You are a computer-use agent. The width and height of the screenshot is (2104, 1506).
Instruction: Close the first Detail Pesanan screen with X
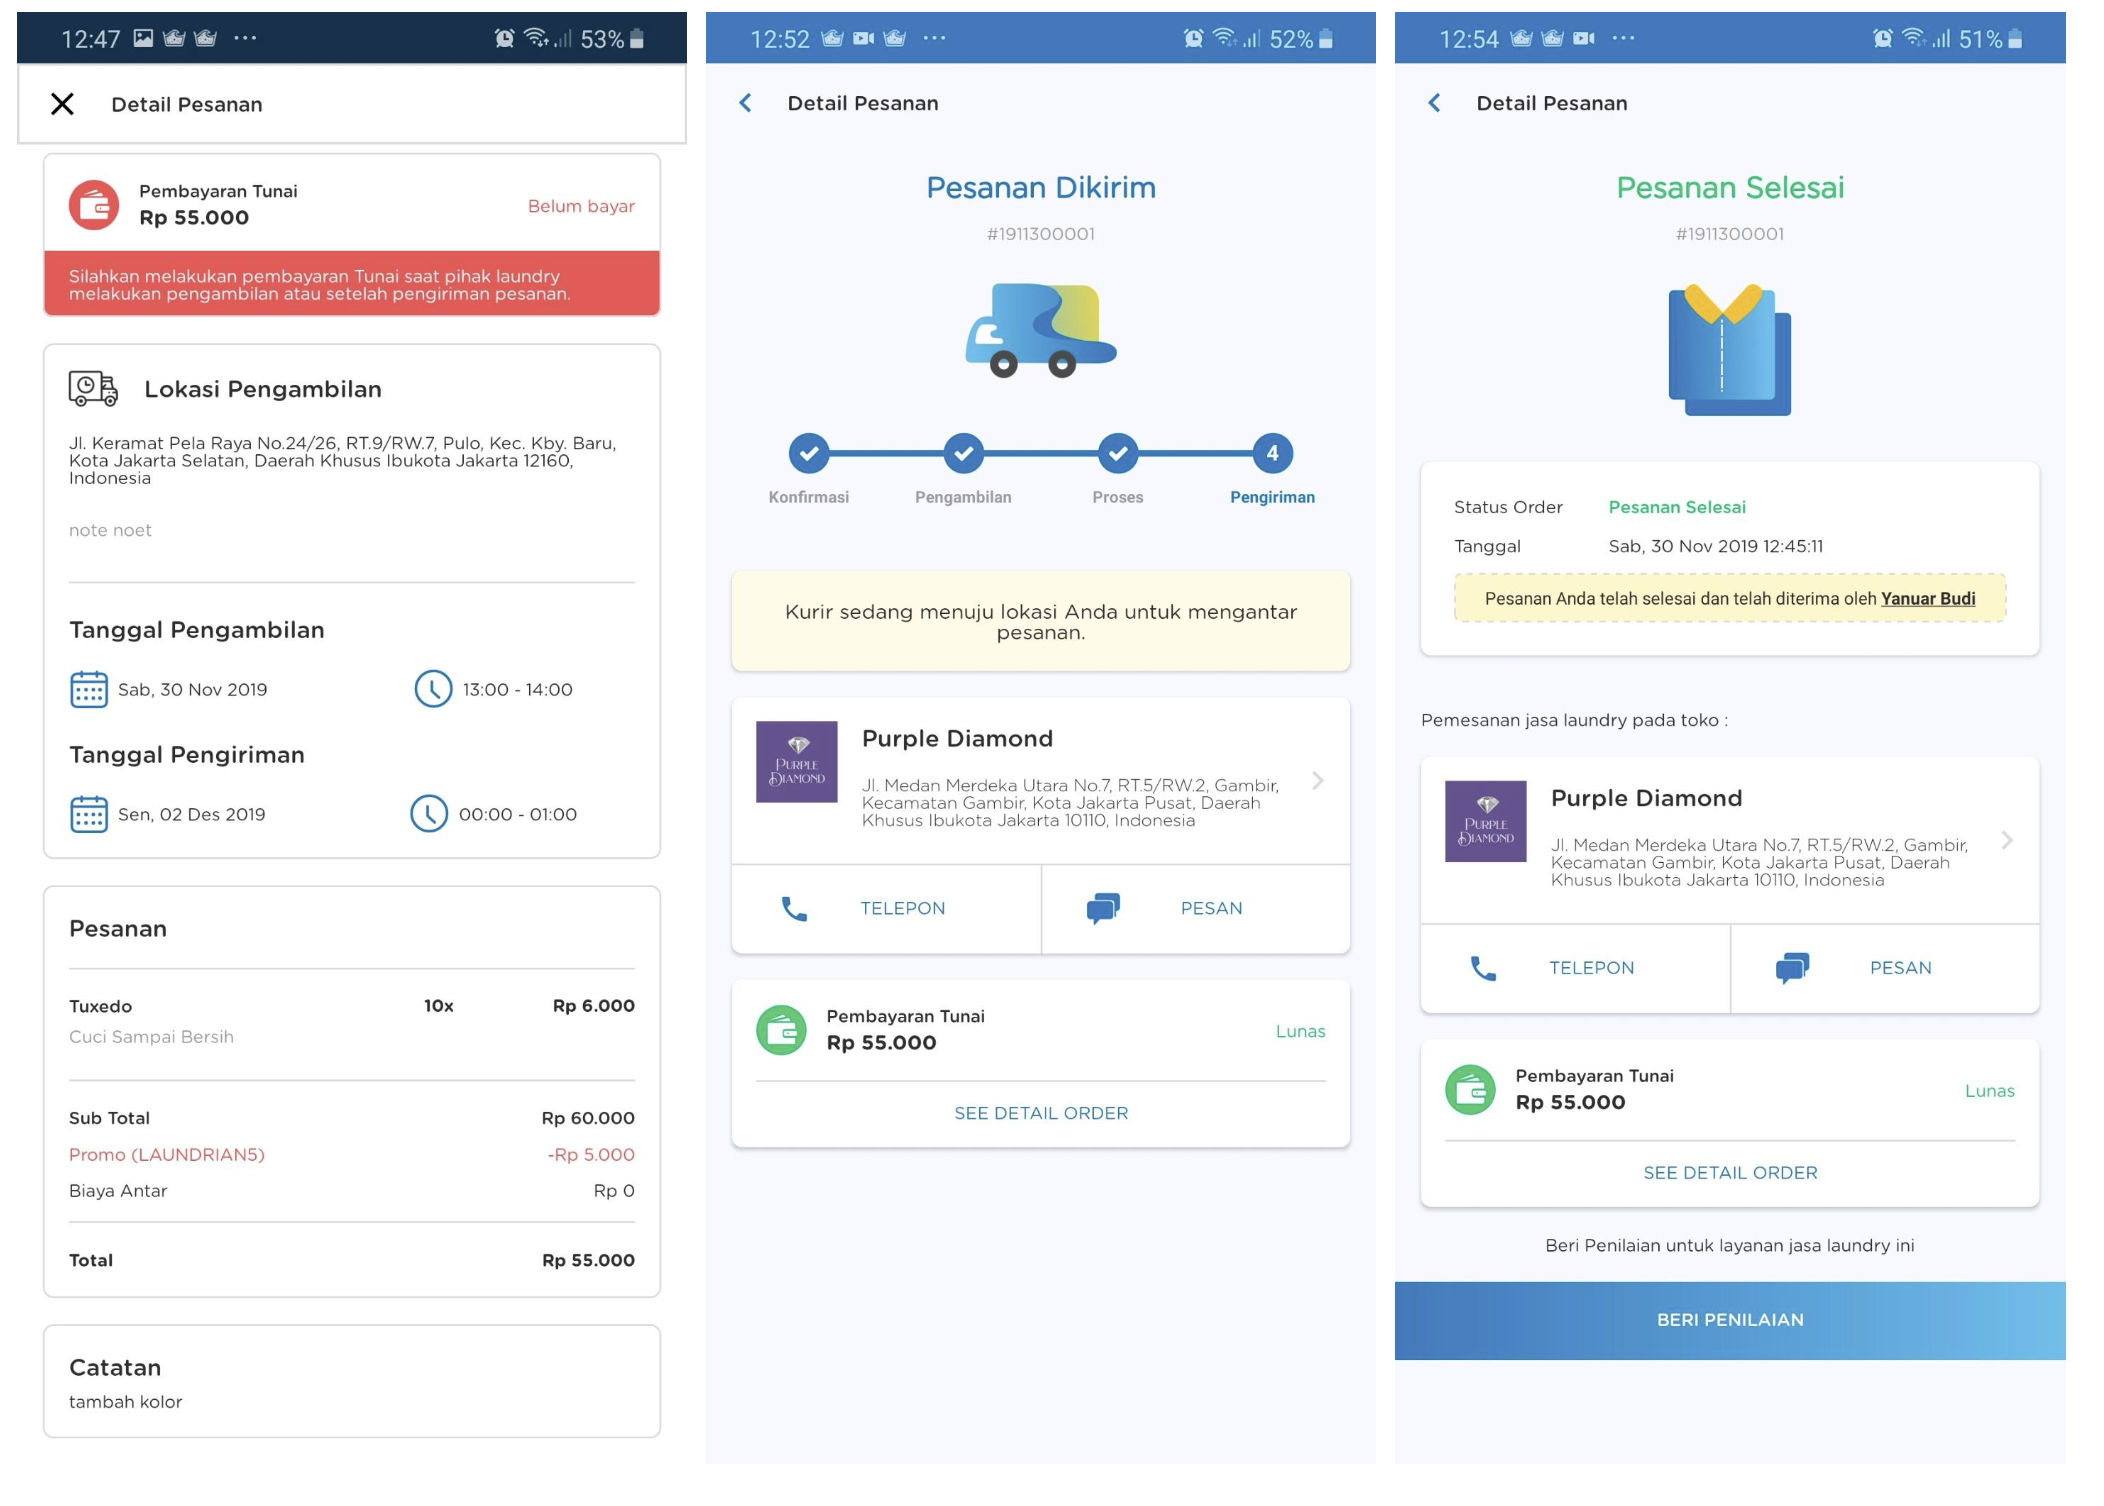(62, 104)
